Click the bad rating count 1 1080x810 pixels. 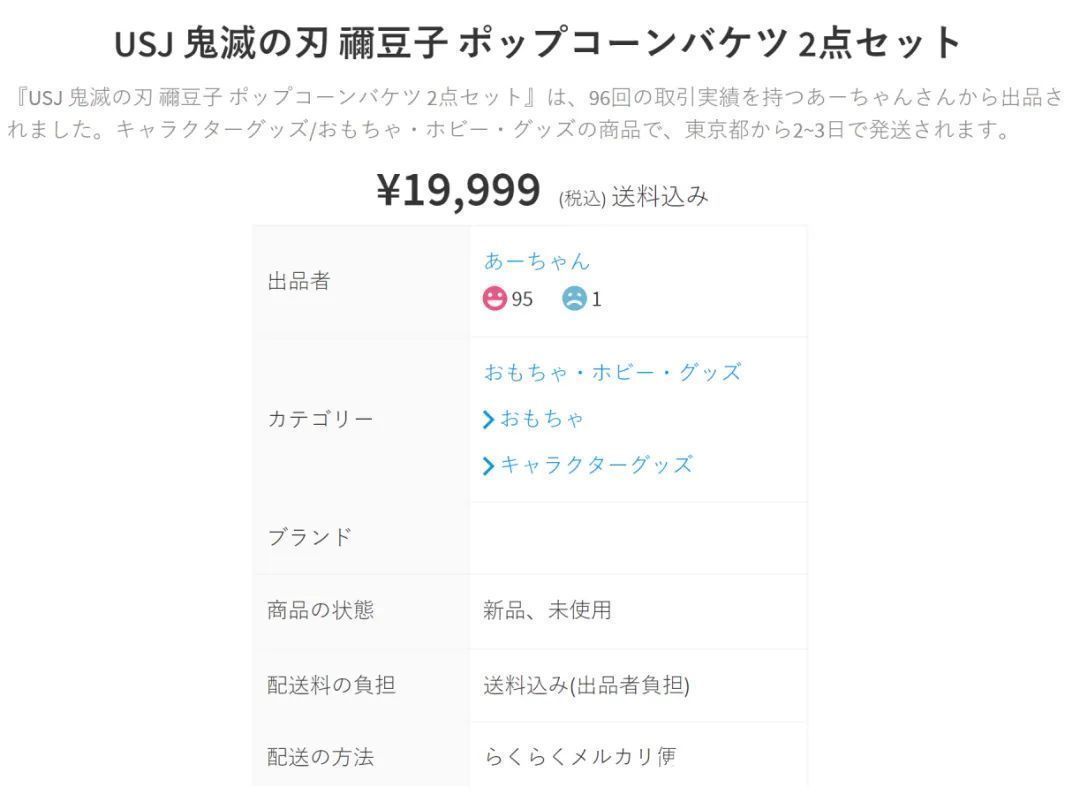click(x=597, y=299)
